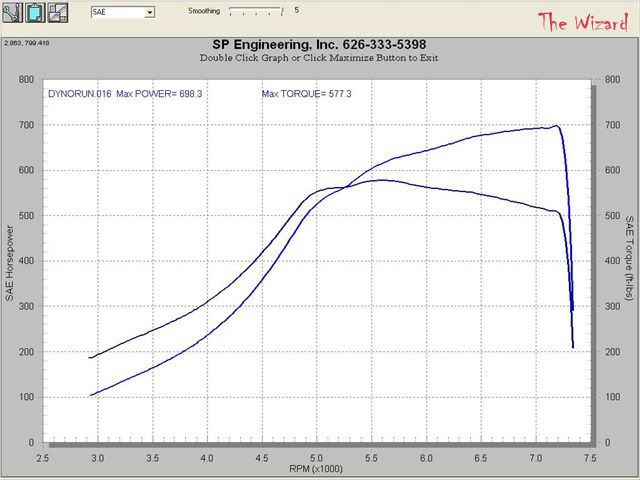
Task: Click the smoothing value 5
Action: 295,11
